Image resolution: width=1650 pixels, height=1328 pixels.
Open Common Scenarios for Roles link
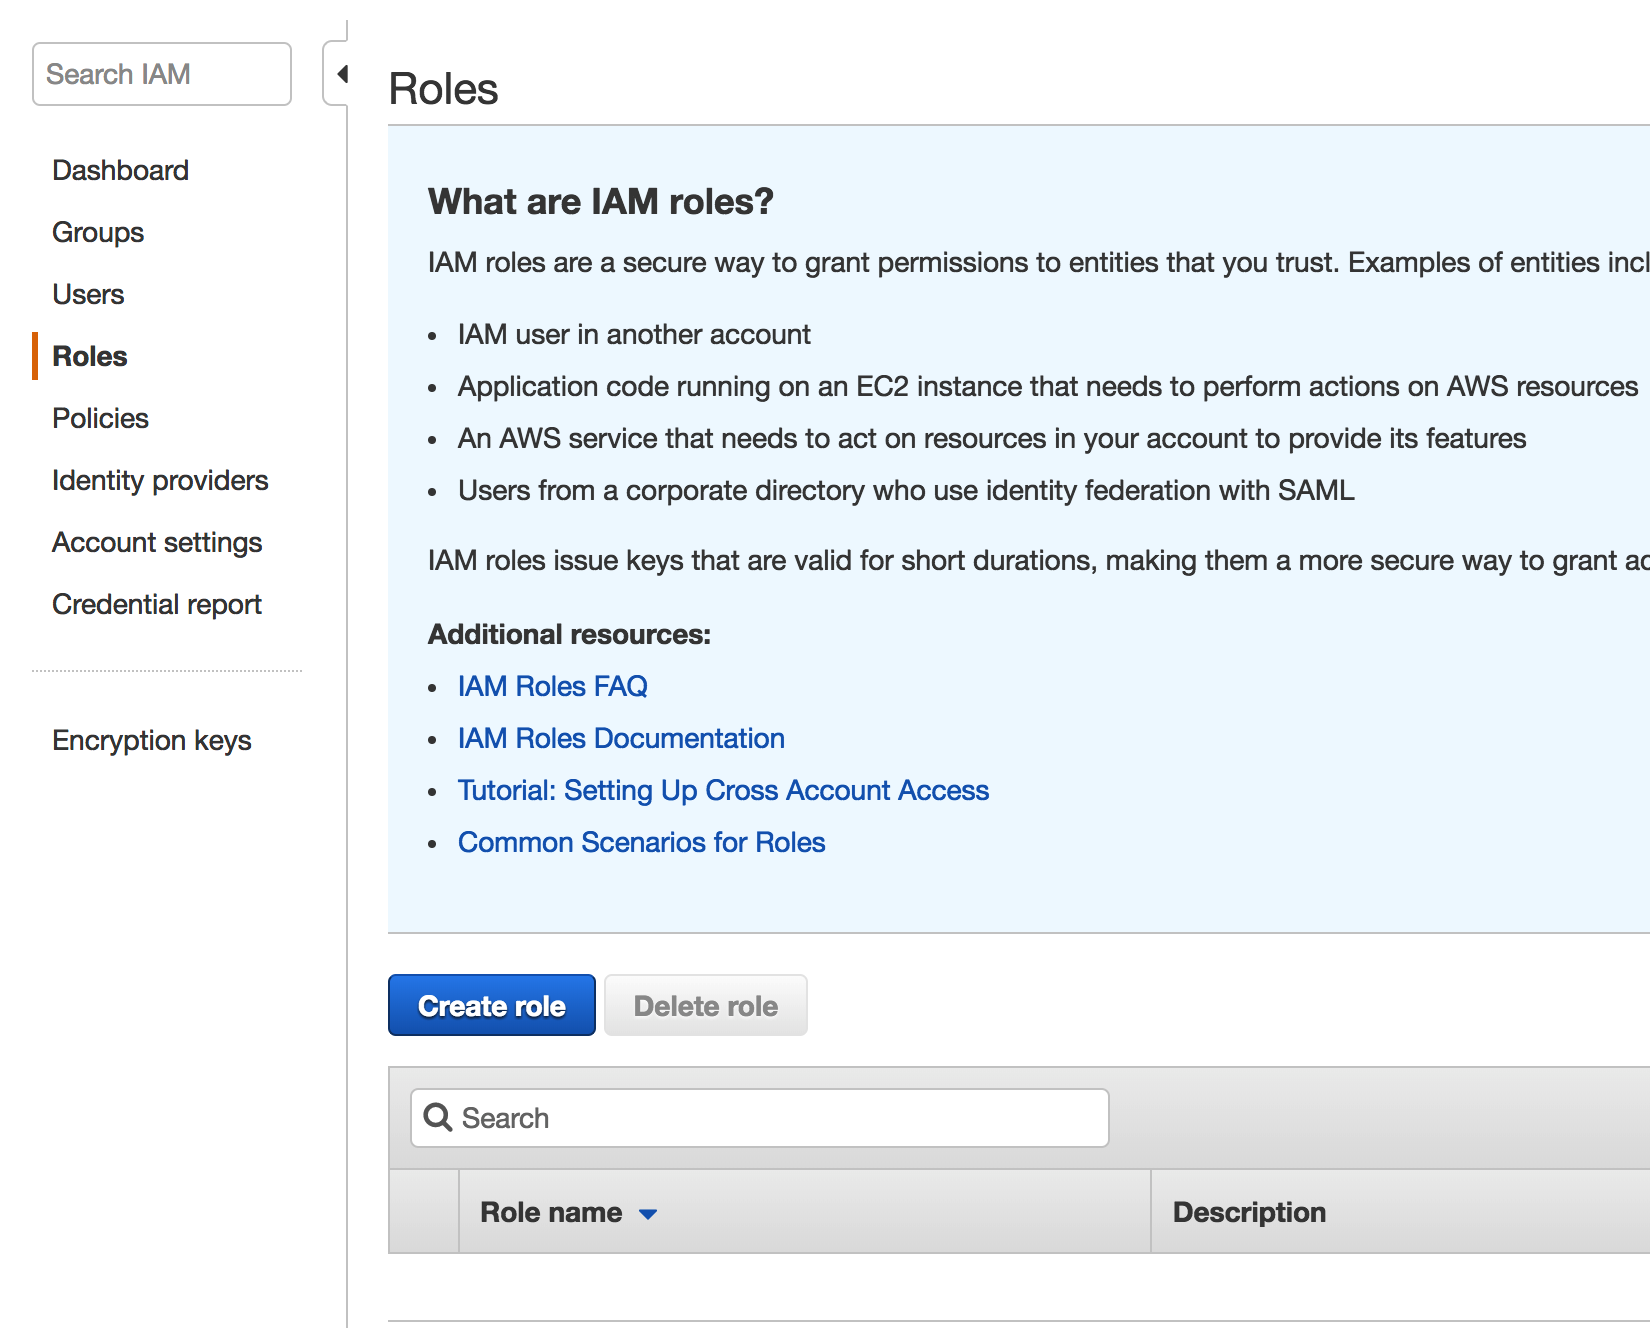pos(641,842)
